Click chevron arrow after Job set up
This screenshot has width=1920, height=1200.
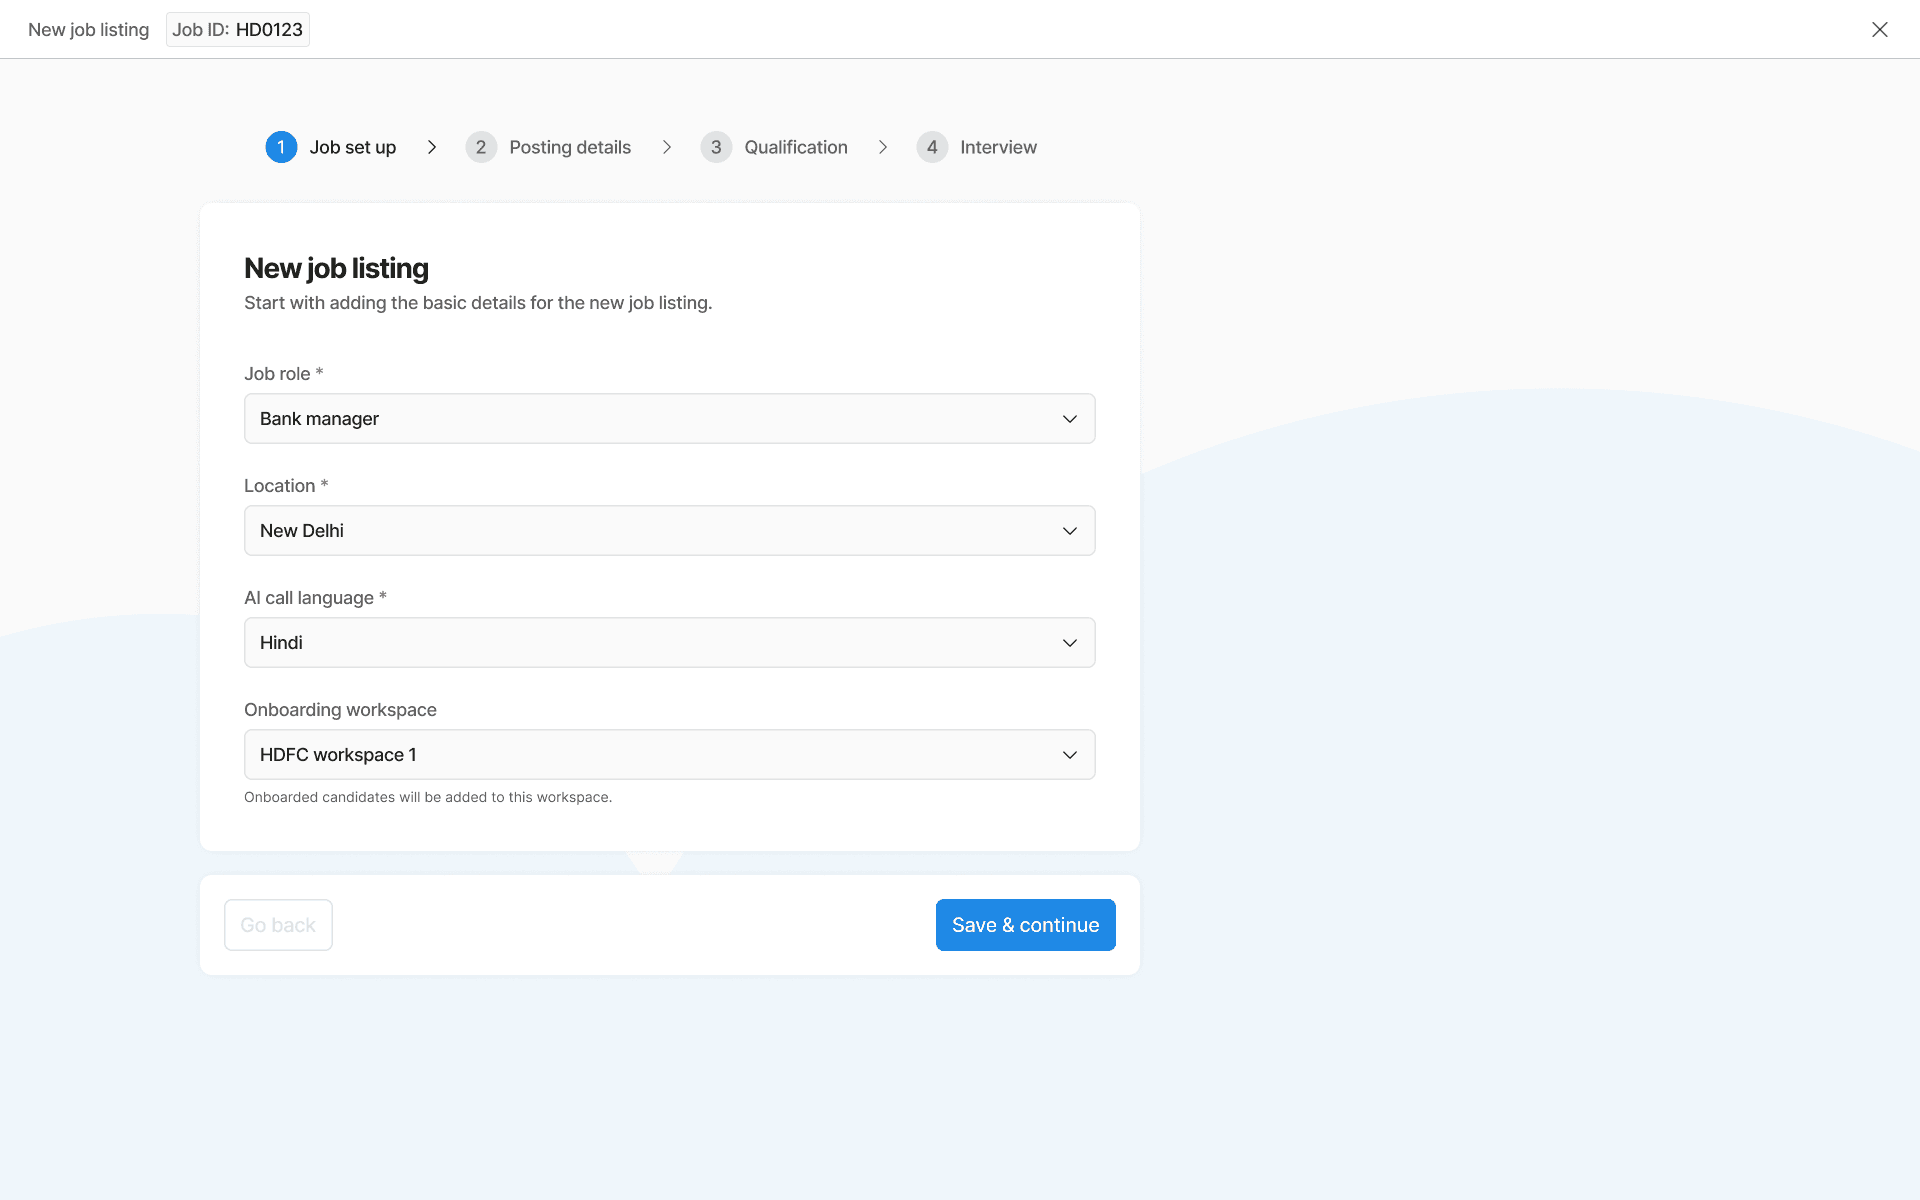point(432,147)
